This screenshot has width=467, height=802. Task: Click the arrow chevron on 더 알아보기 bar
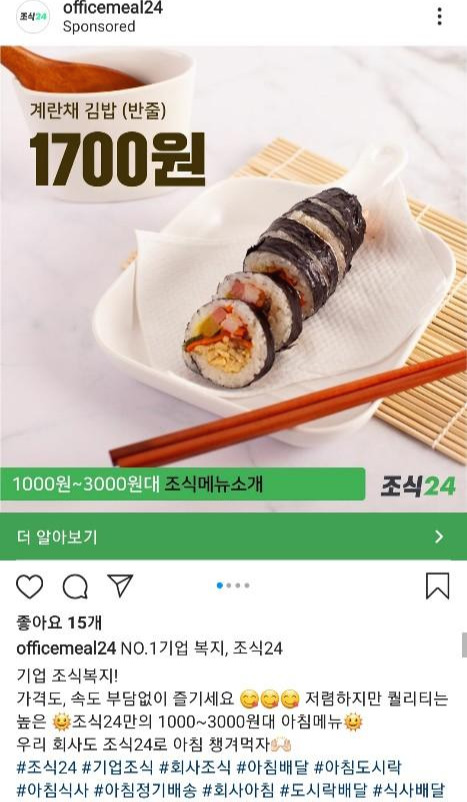tap(439, 537)
